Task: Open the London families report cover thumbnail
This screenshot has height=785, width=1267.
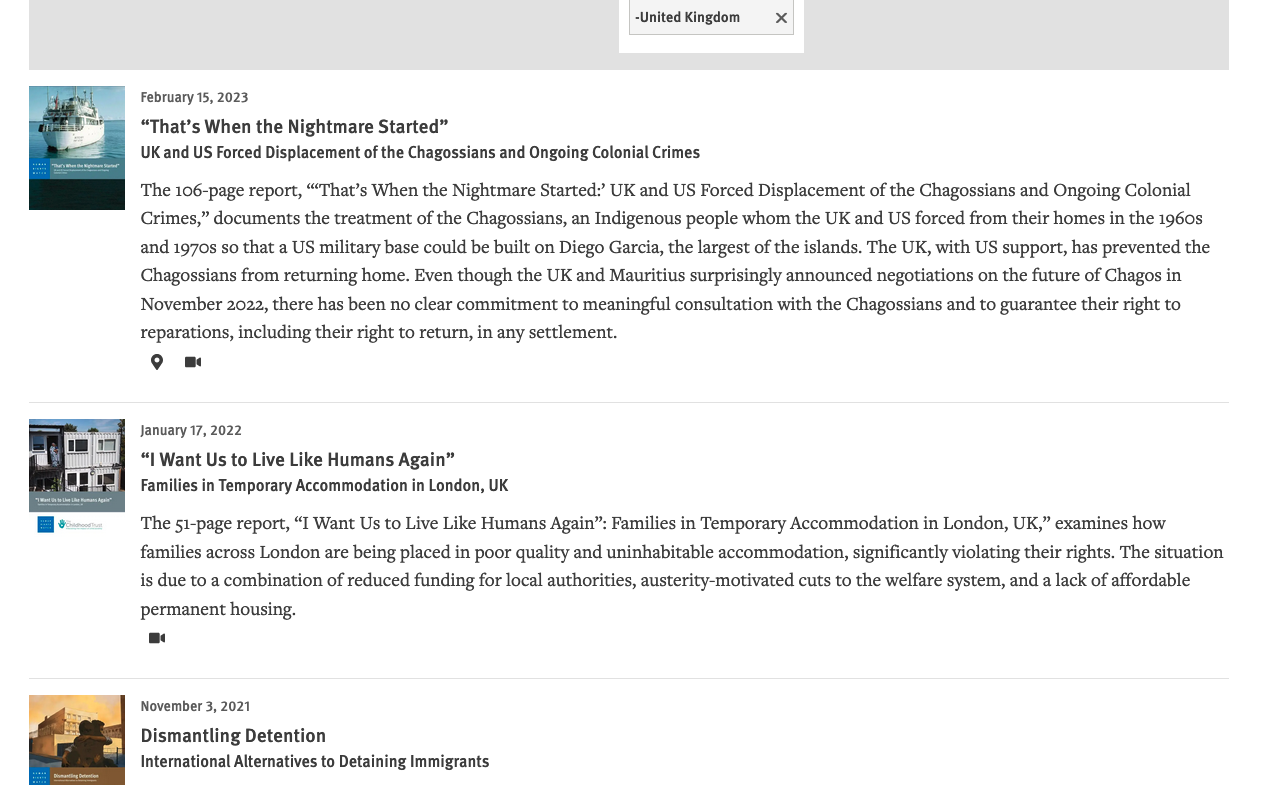Action: pos(77,476)
